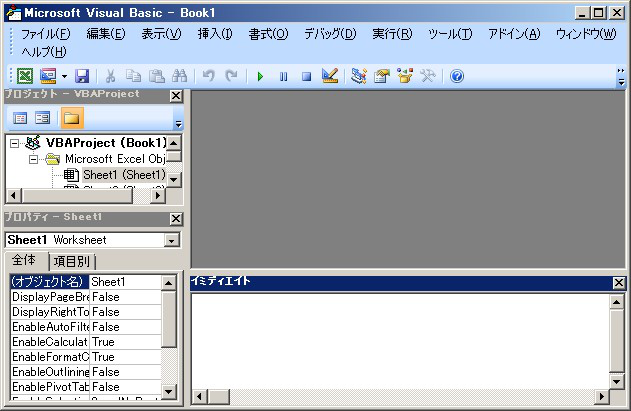Collapse the VBAProject (Book1) tree node

point(14,143)
